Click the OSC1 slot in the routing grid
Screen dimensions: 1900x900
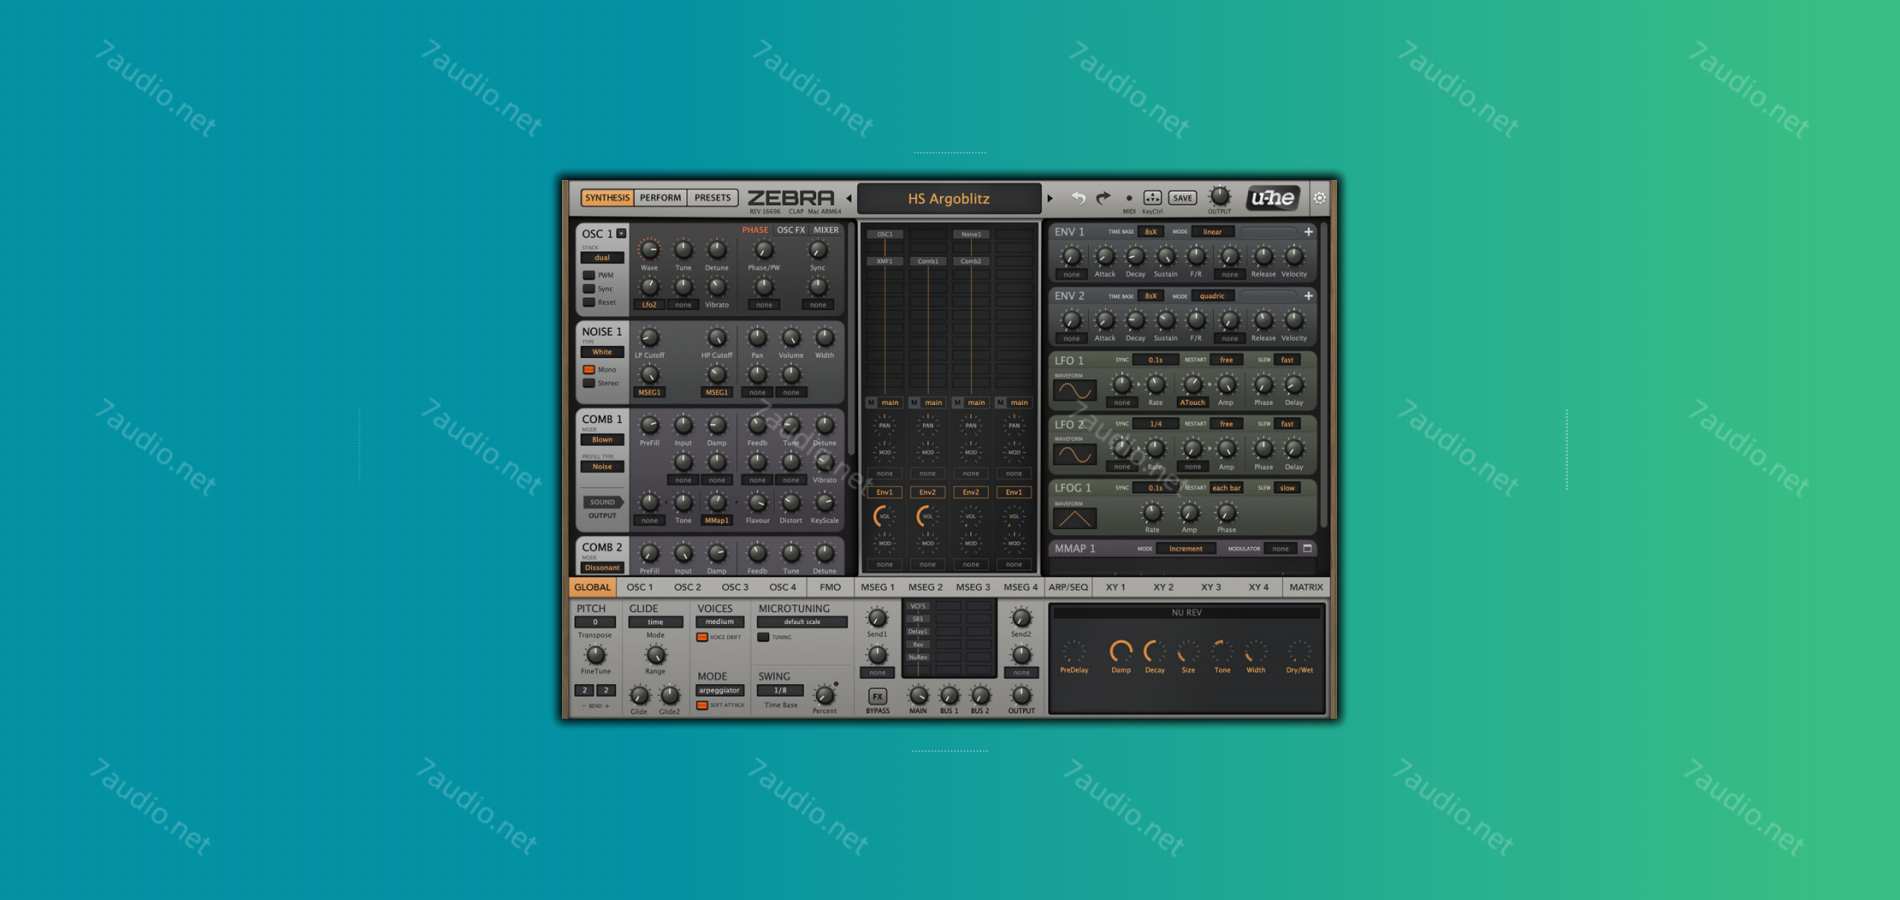coord(885,234)
